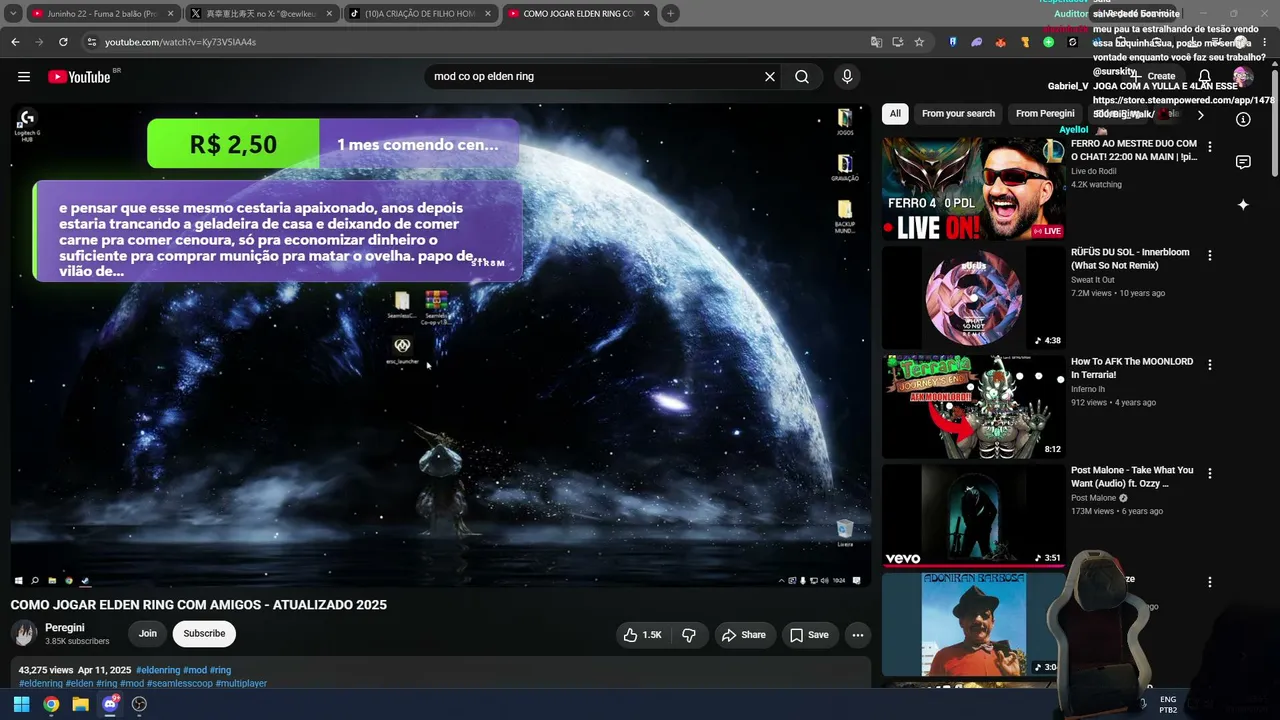Click the install app icon in address bar
1280x720 pixels.
[898, 42]
